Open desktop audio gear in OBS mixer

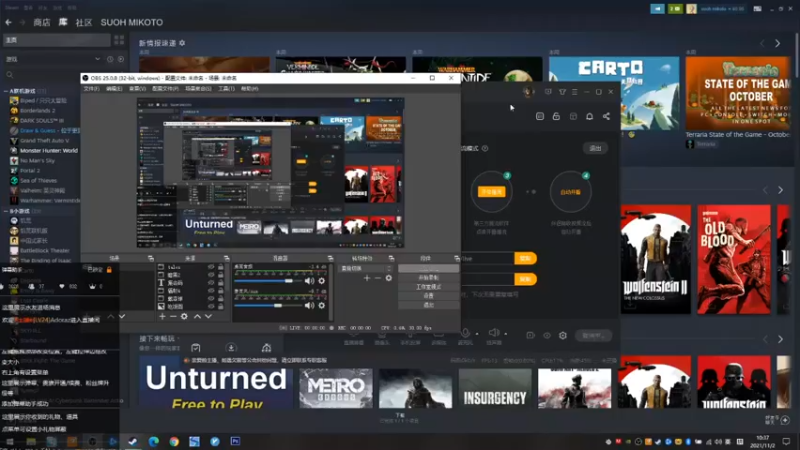click(x=321, y=281)
